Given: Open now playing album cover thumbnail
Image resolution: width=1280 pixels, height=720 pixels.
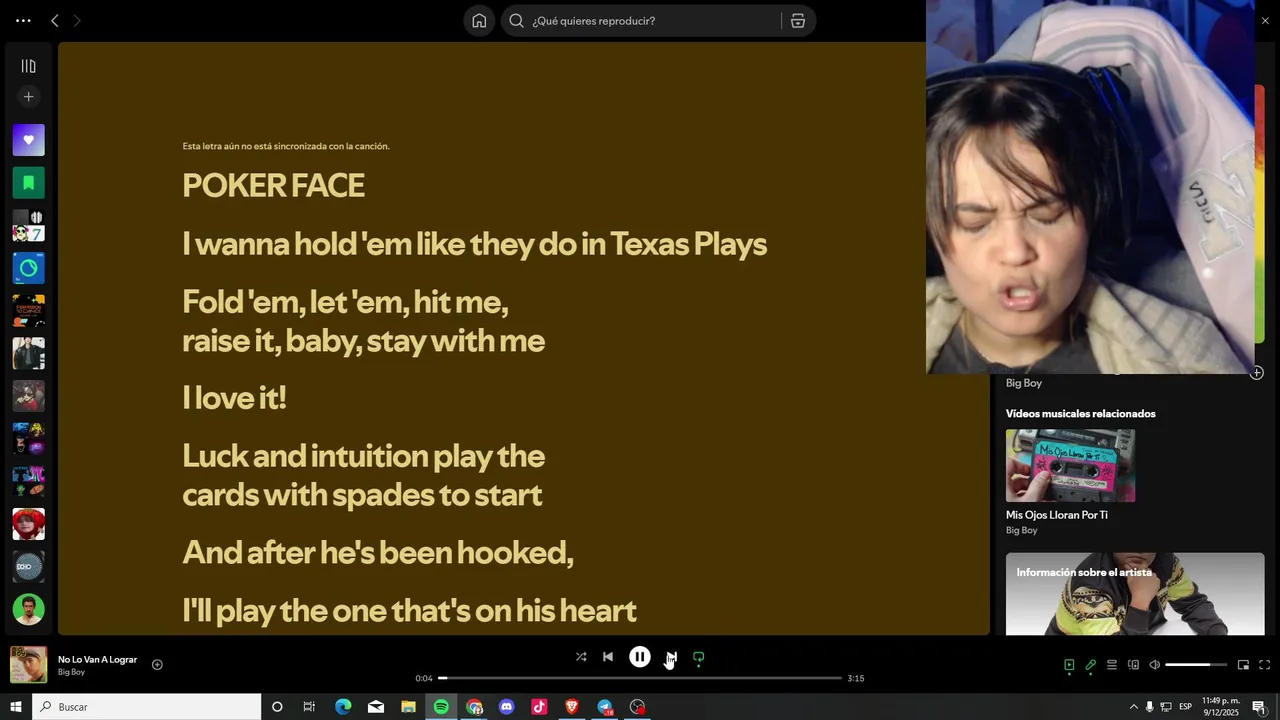Looking at the screenshot, I should 28,665.
